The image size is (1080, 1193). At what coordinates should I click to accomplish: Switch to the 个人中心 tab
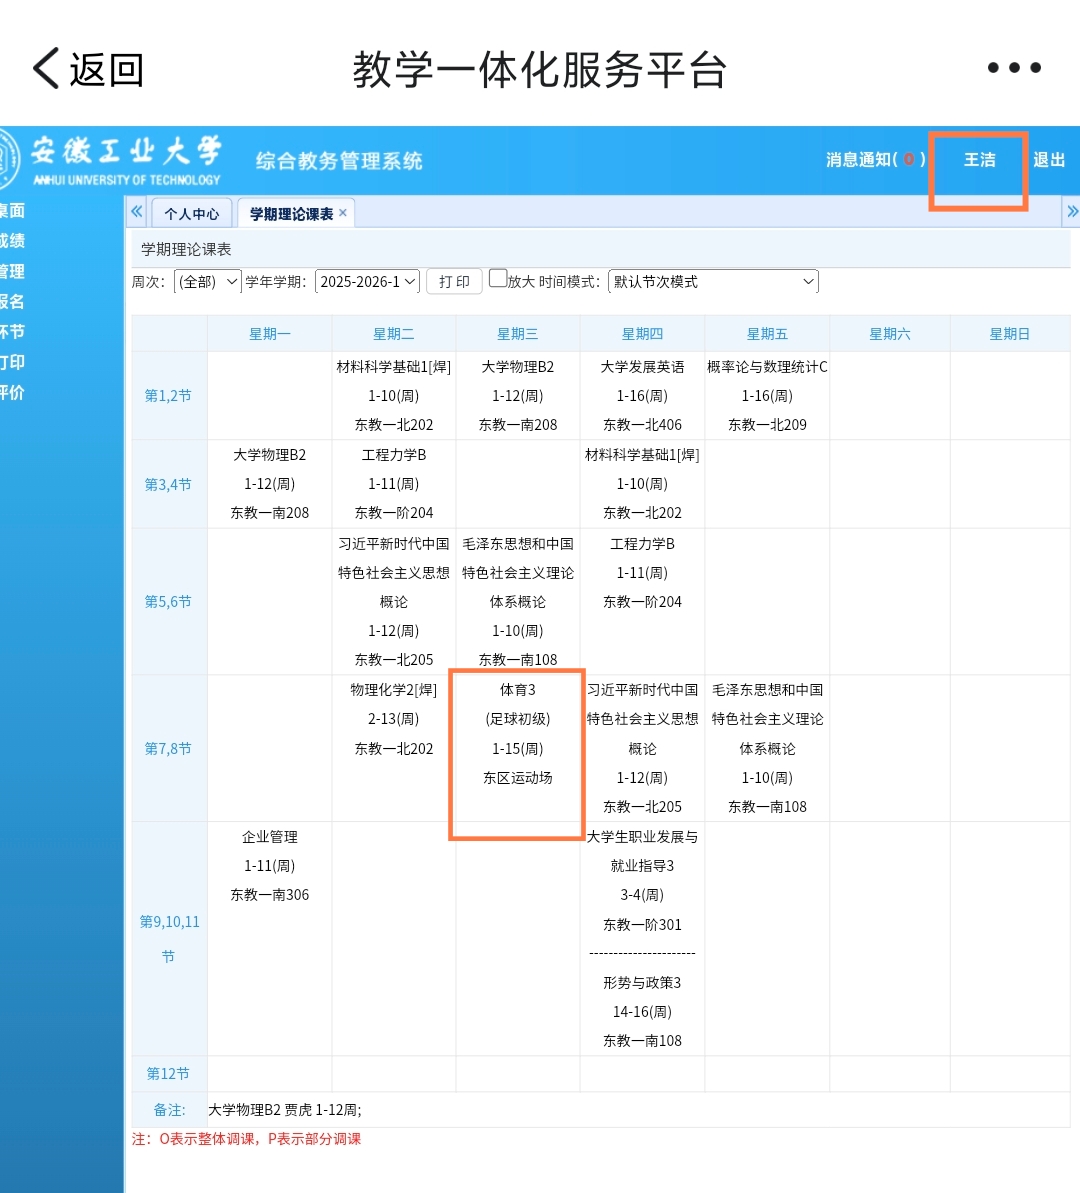pyautogui.click(x=192, y=214)
